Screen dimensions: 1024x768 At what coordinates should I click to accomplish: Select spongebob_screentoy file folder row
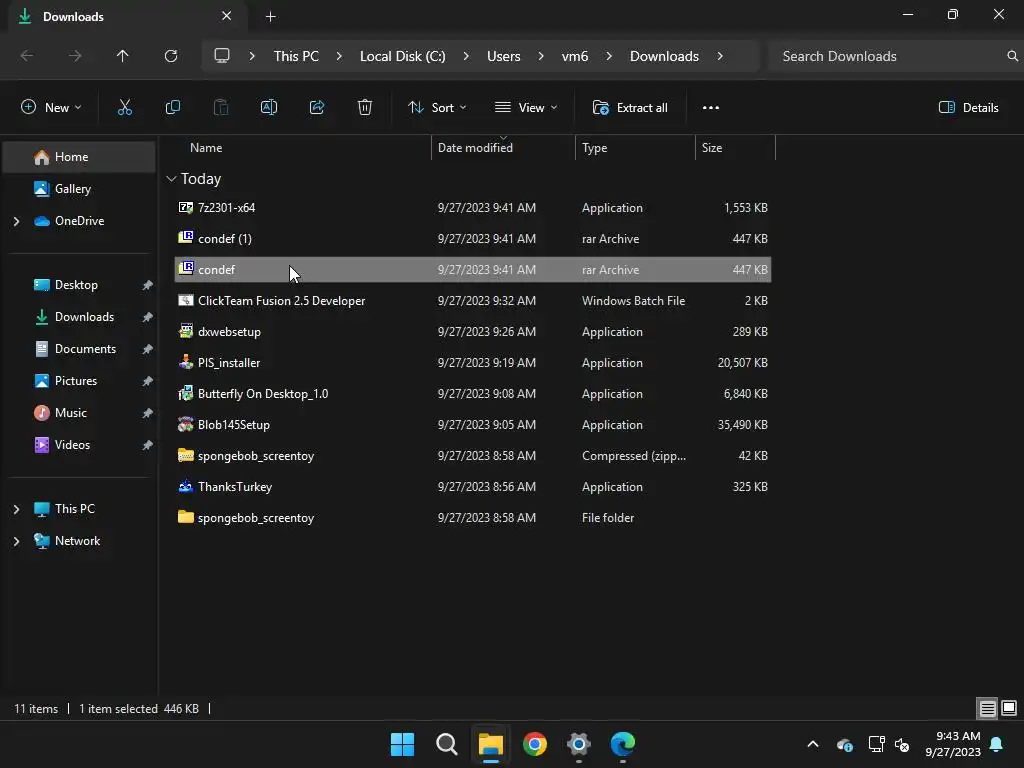click(473, 517)
